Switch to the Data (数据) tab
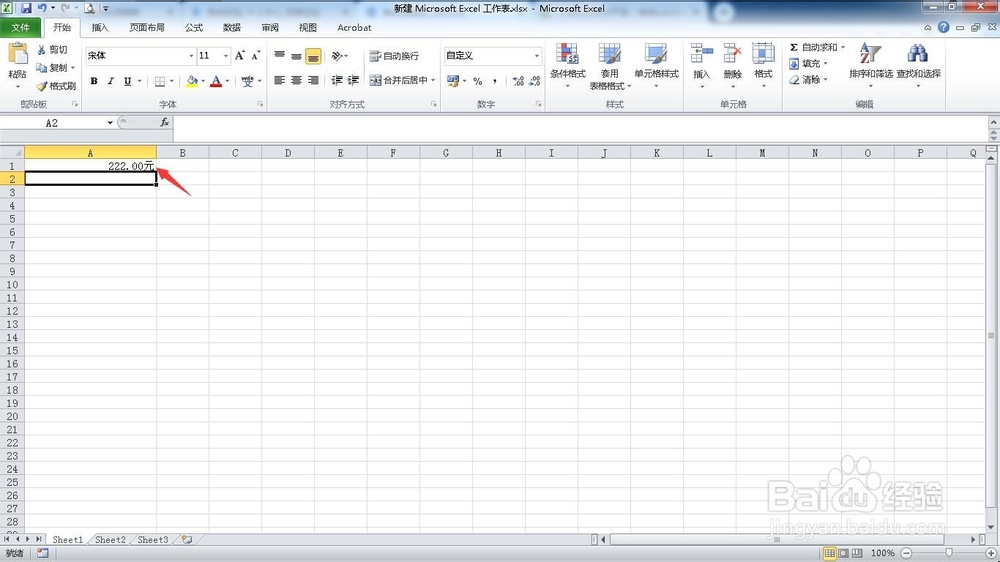The width and height of the screenshot is (1000, 562). click(x=232, y=27)
